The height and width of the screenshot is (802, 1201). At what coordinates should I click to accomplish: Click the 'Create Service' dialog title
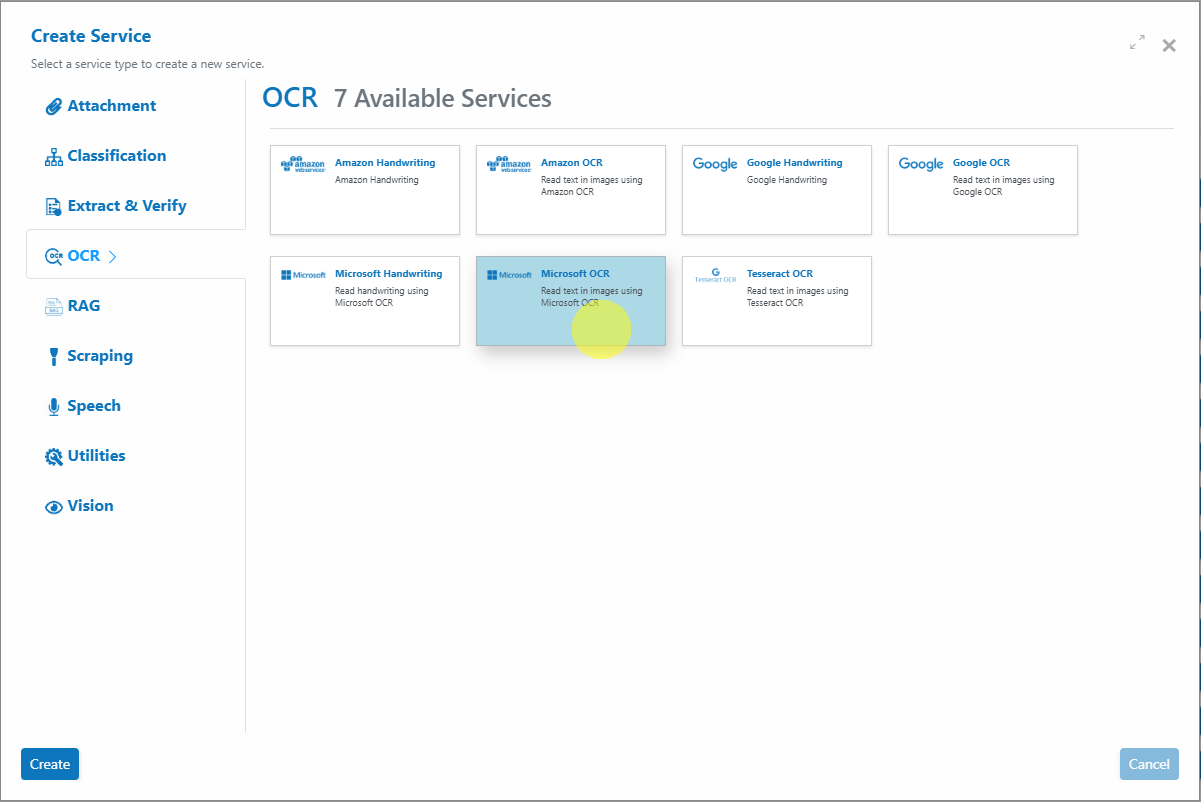click(91, 36)
